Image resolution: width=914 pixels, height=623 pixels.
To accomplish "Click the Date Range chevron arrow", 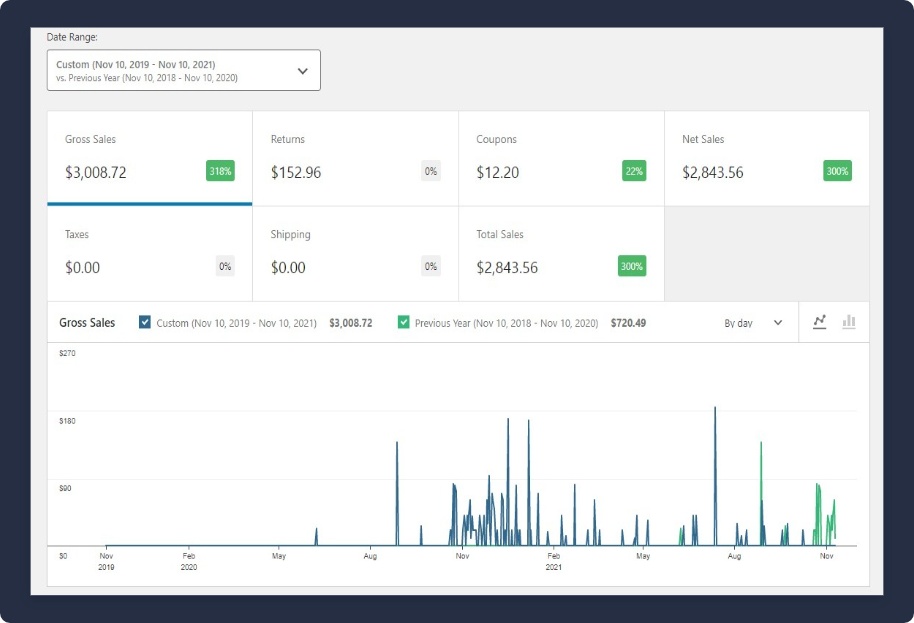I will [x=303, y=71].
